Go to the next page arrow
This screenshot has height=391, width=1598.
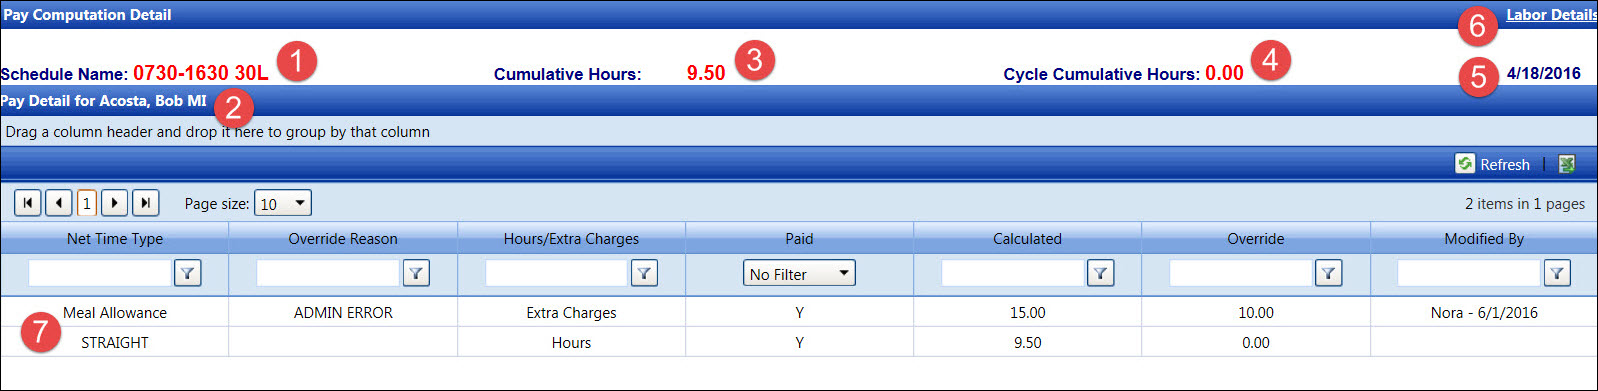[115, 203]
